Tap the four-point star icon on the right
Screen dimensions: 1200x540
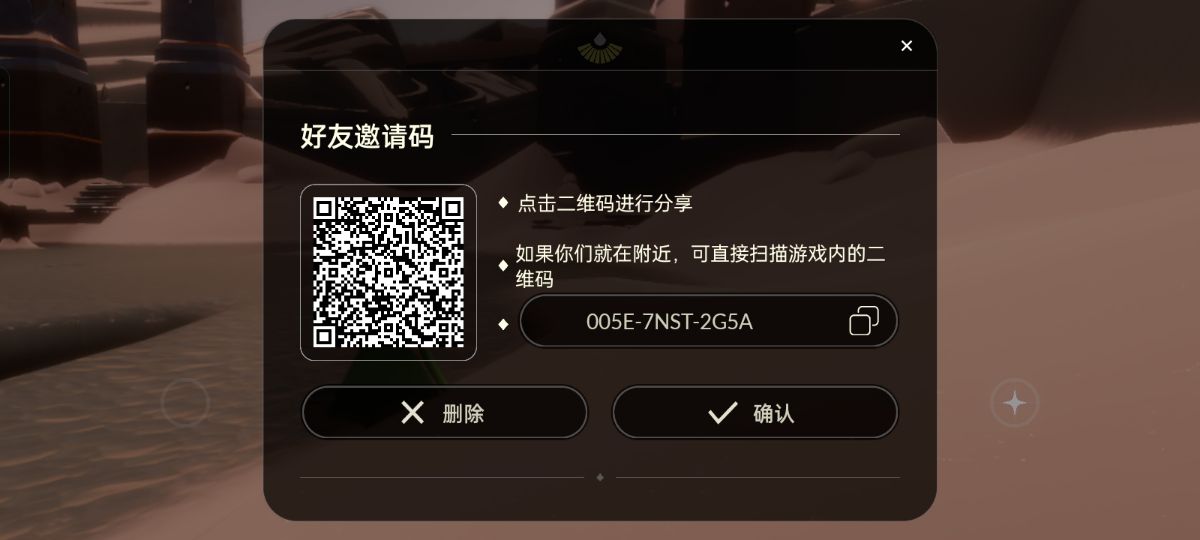coord(1015,403)
